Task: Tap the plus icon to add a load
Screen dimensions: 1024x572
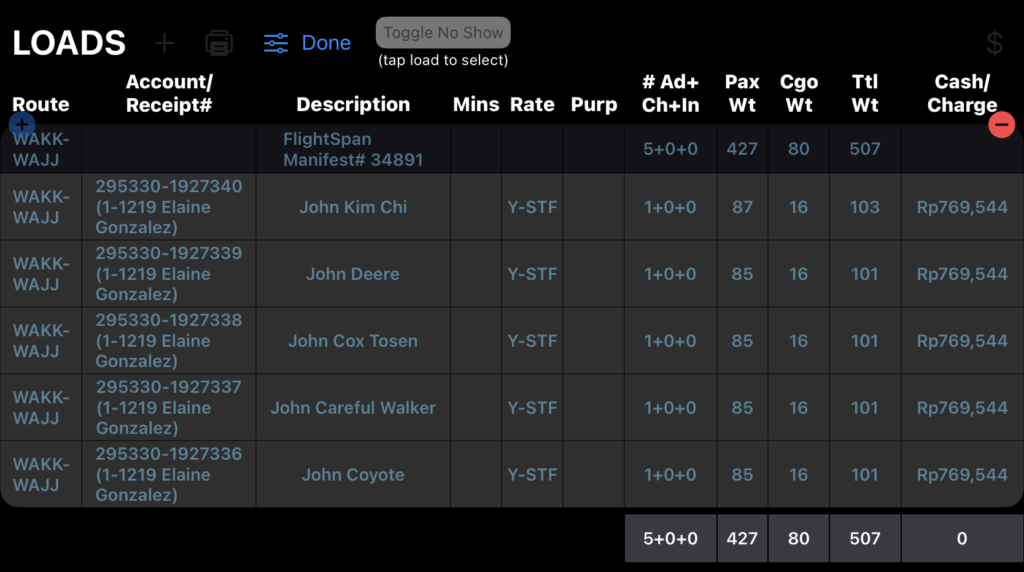Action: [x=164, y=43]
